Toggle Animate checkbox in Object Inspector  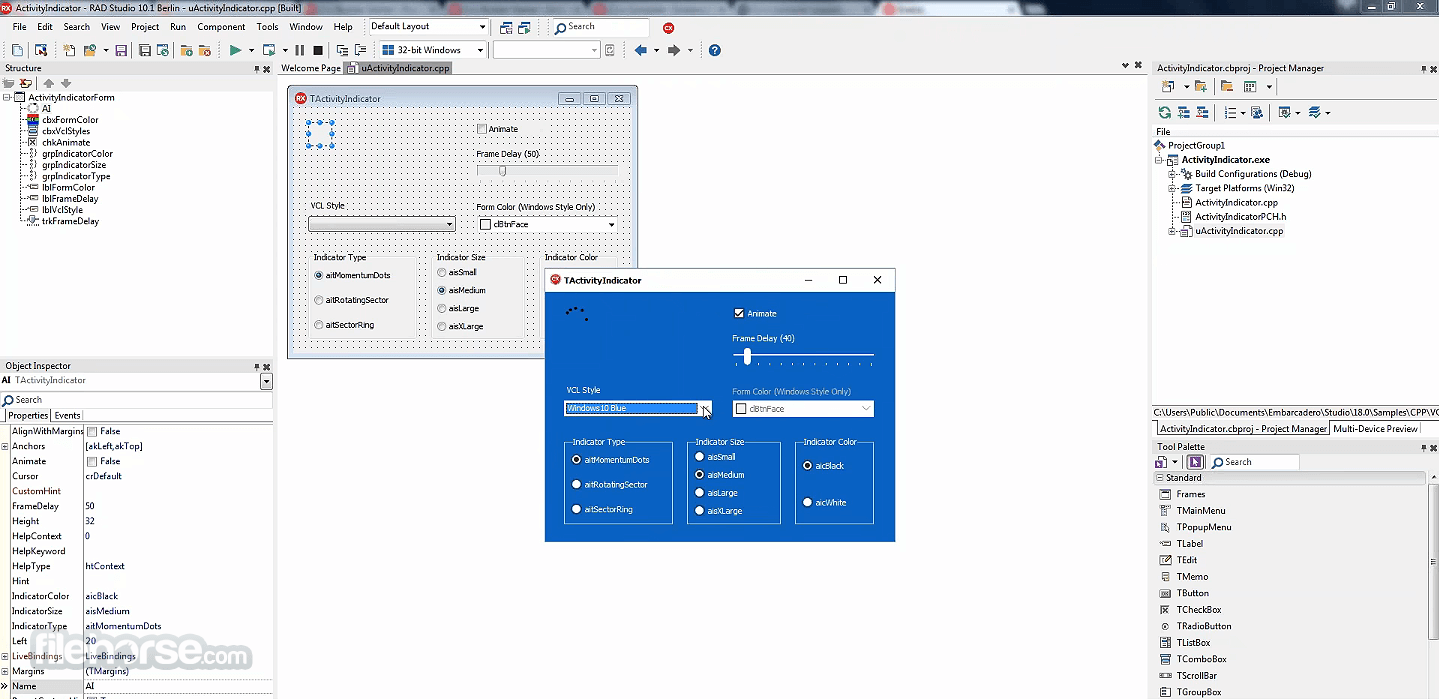point(92,461)
